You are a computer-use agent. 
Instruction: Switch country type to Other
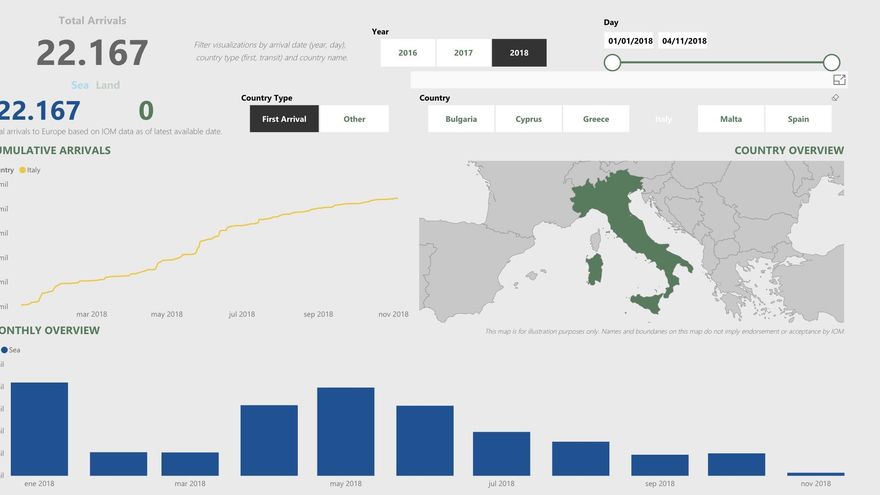click(355, 119)
